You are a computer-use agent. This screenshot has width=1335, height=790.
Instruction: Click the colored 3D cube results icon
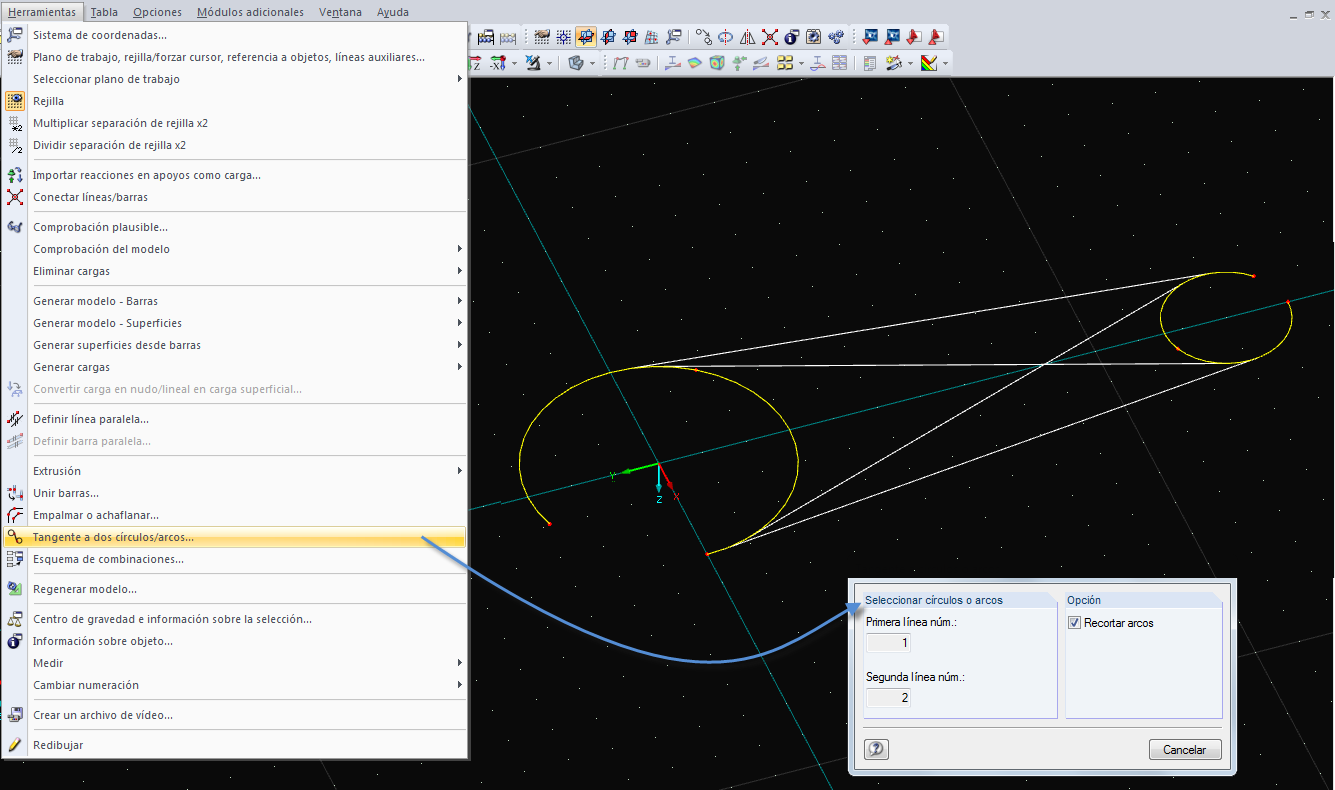click(717, 63)
